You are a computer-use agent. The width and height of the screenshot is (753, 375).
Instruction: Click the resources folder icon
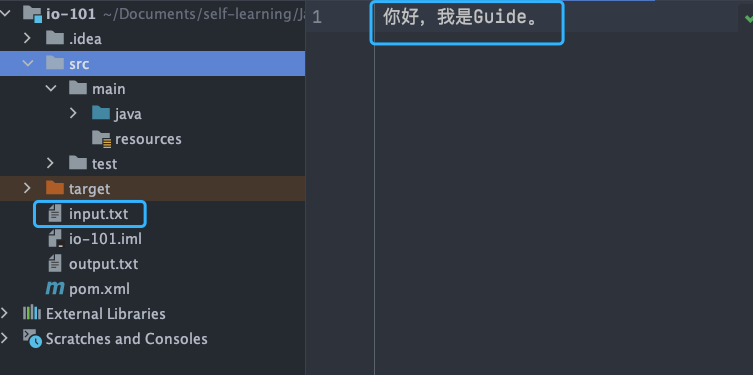coord(101,139)
